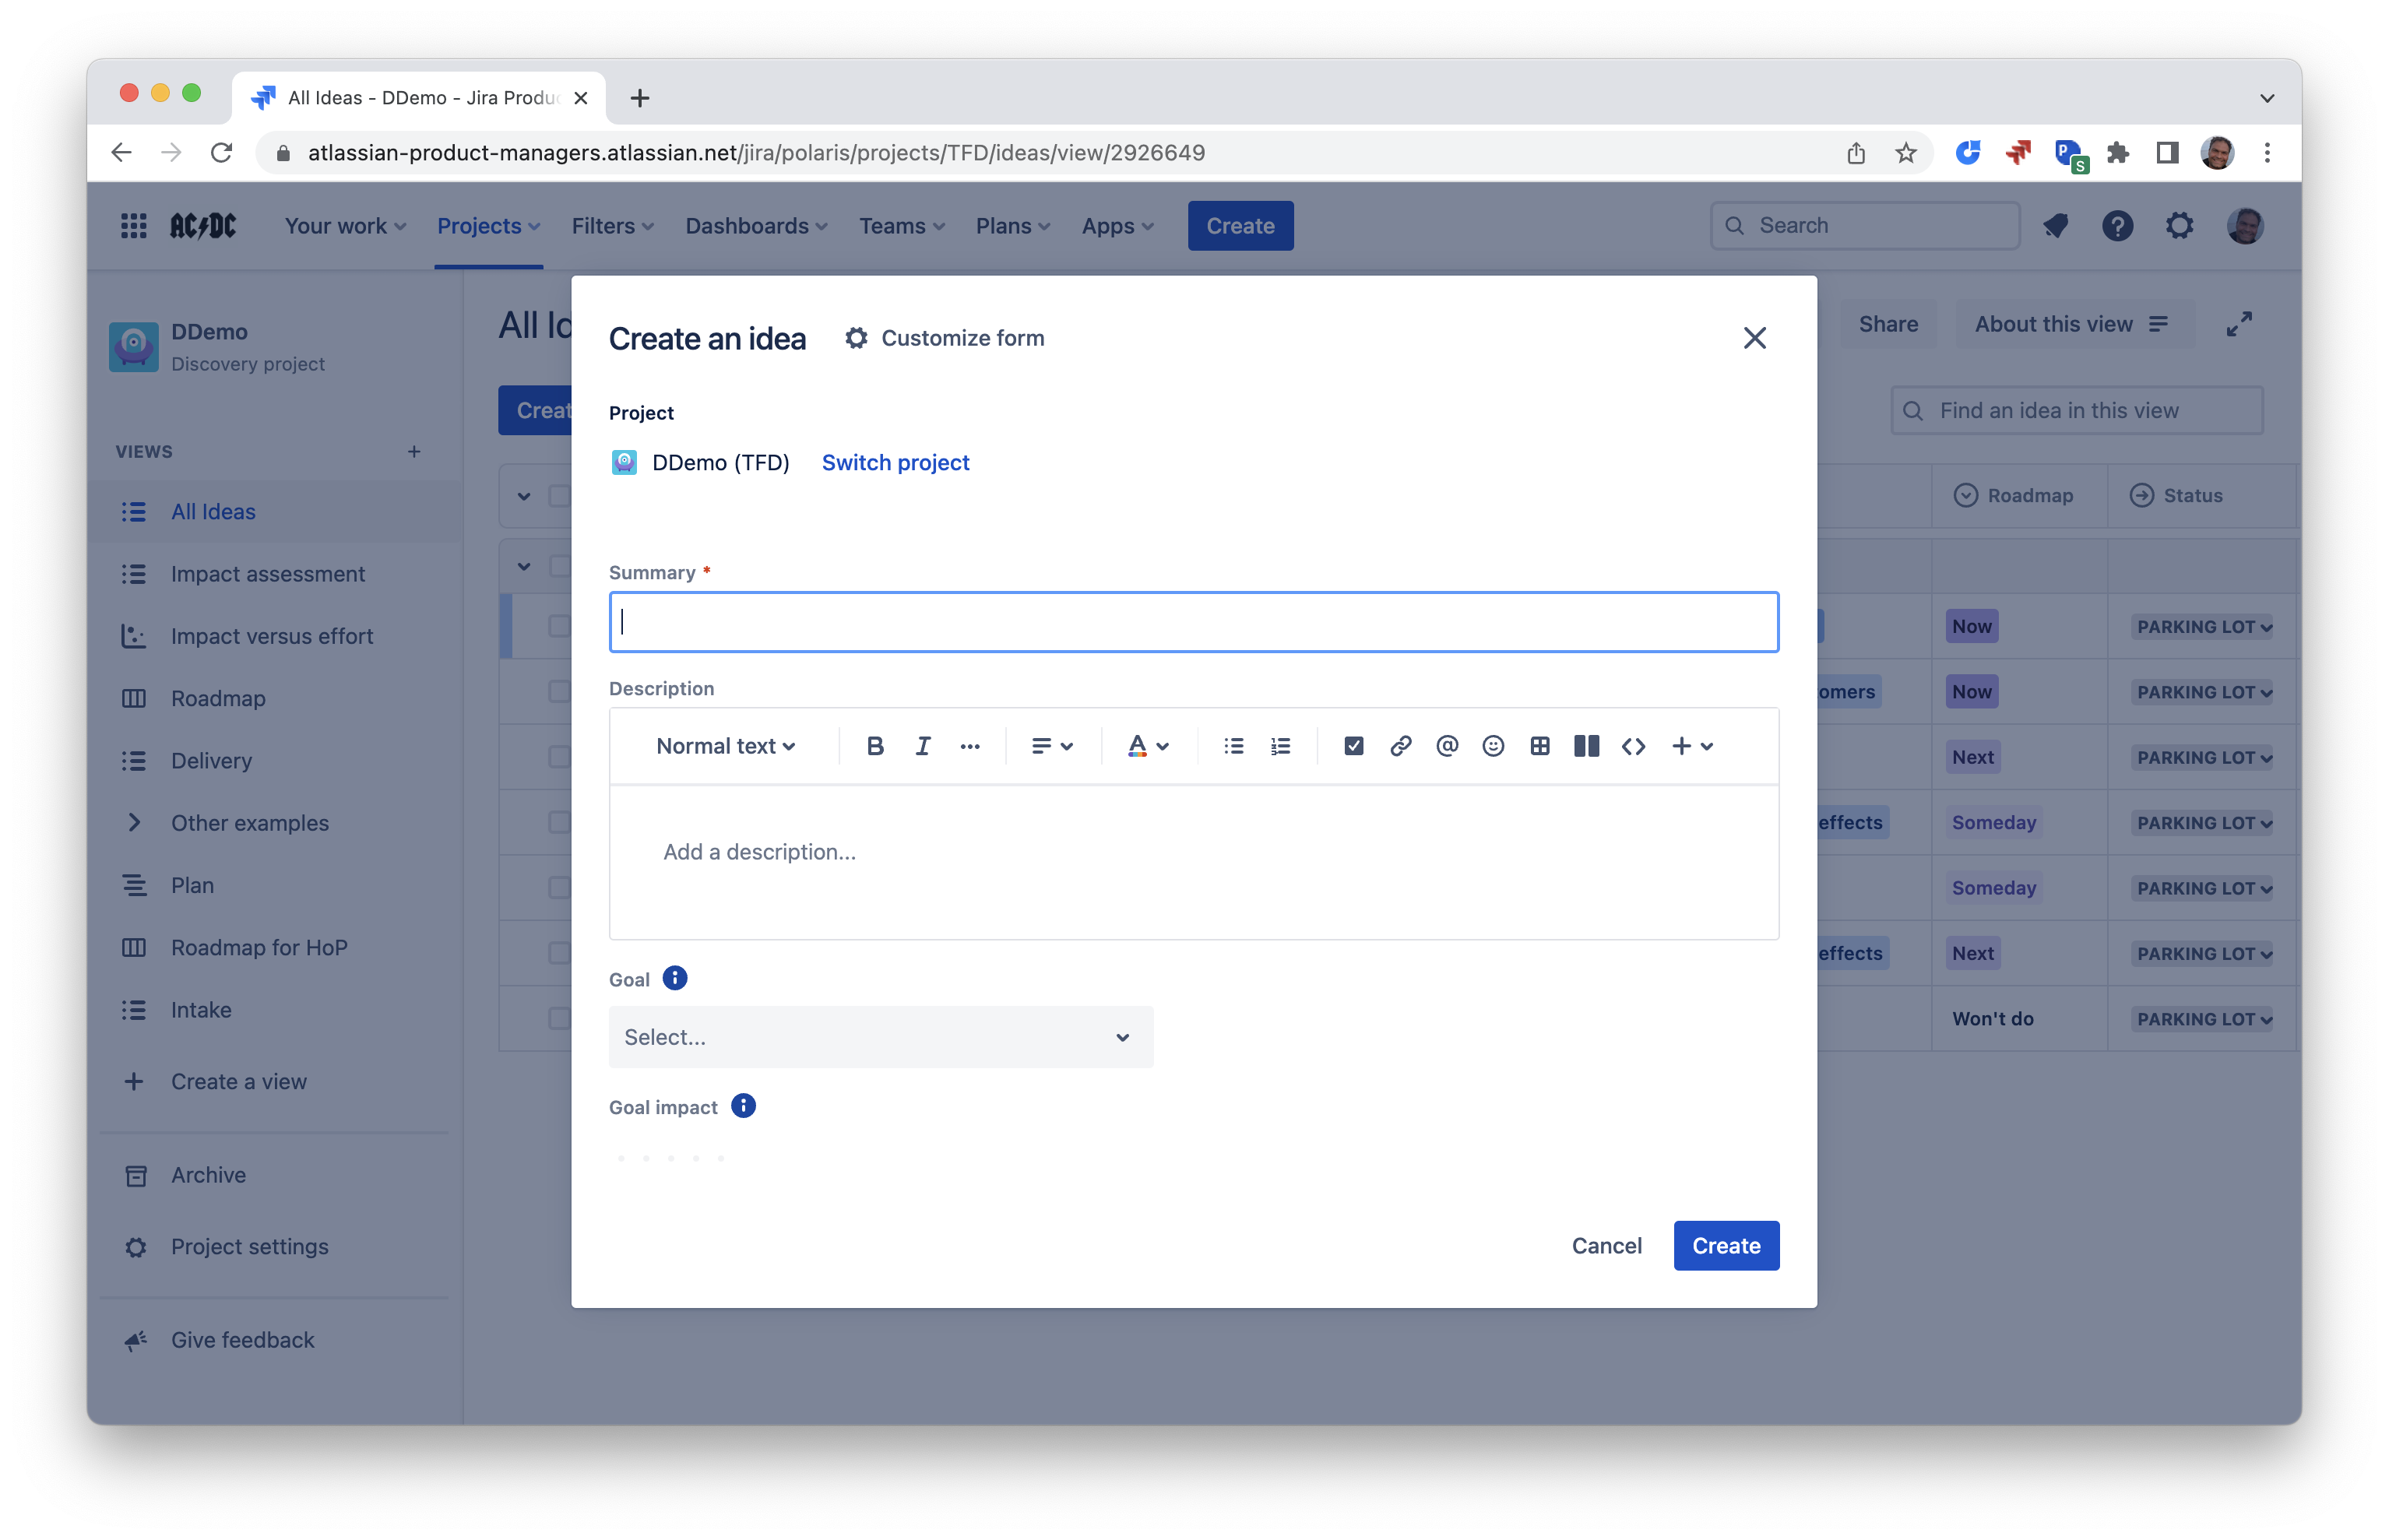Apply italic formatting to description

click(x=922, y=746)
